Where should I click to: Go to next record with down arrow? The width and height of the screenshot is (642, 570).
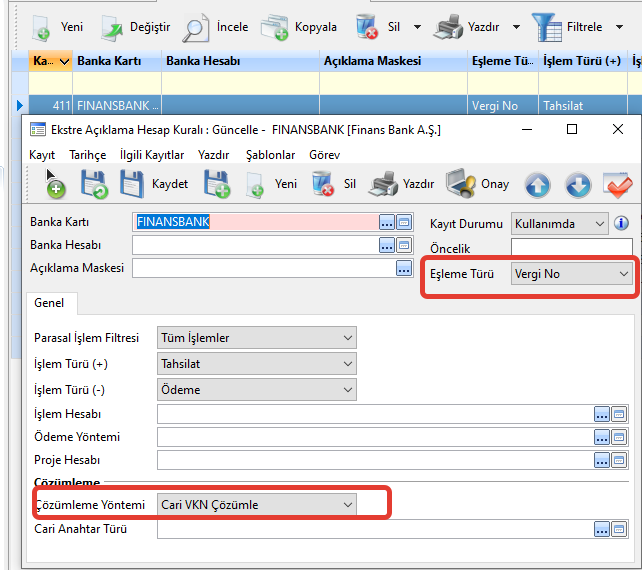point(578,185)
